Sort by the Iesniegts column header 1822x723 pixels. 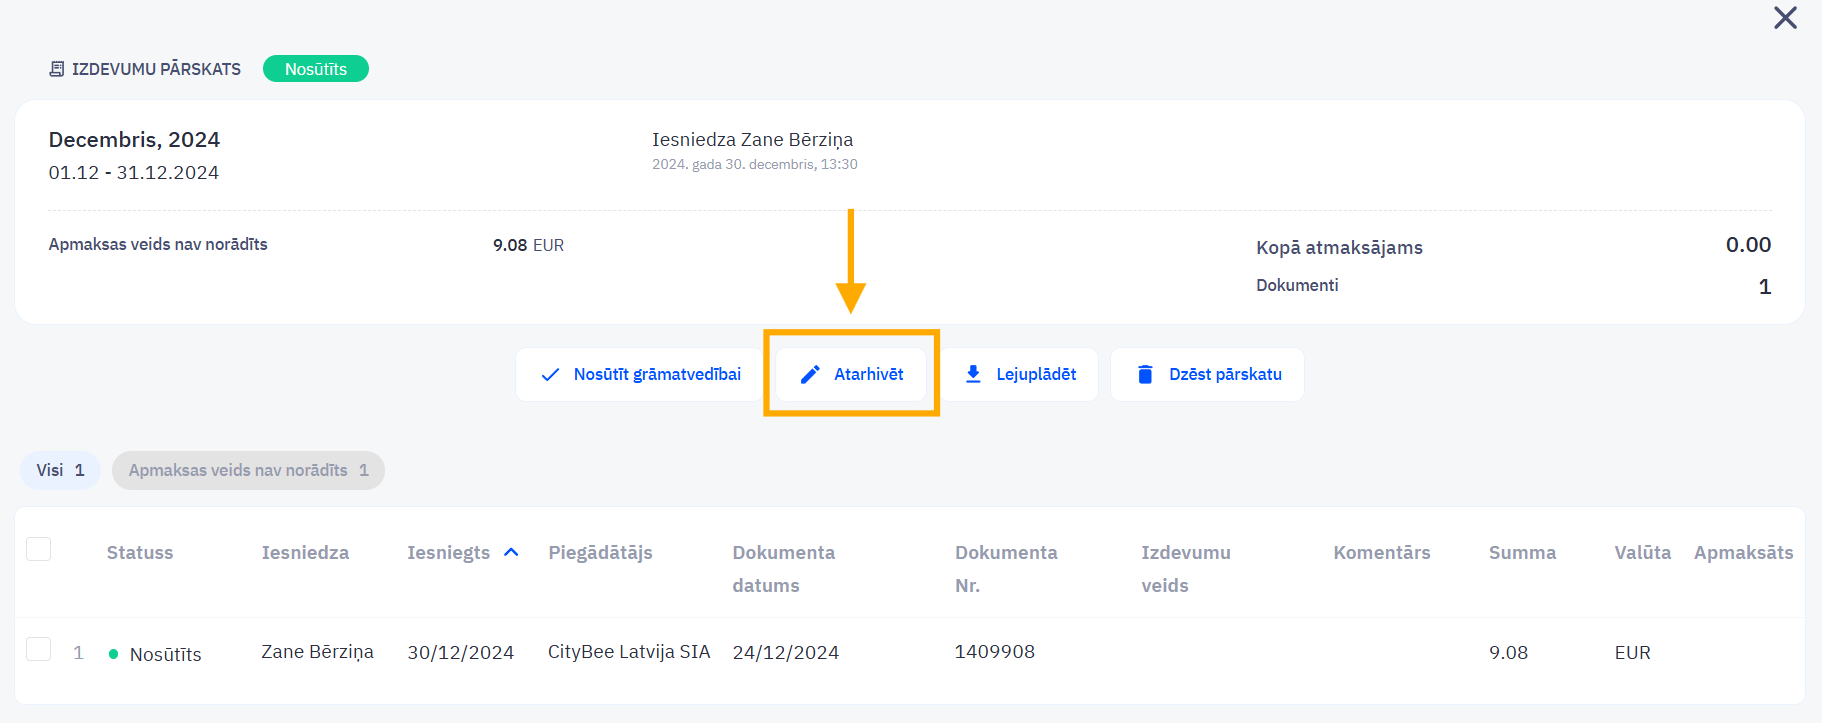tap(448, 553)
